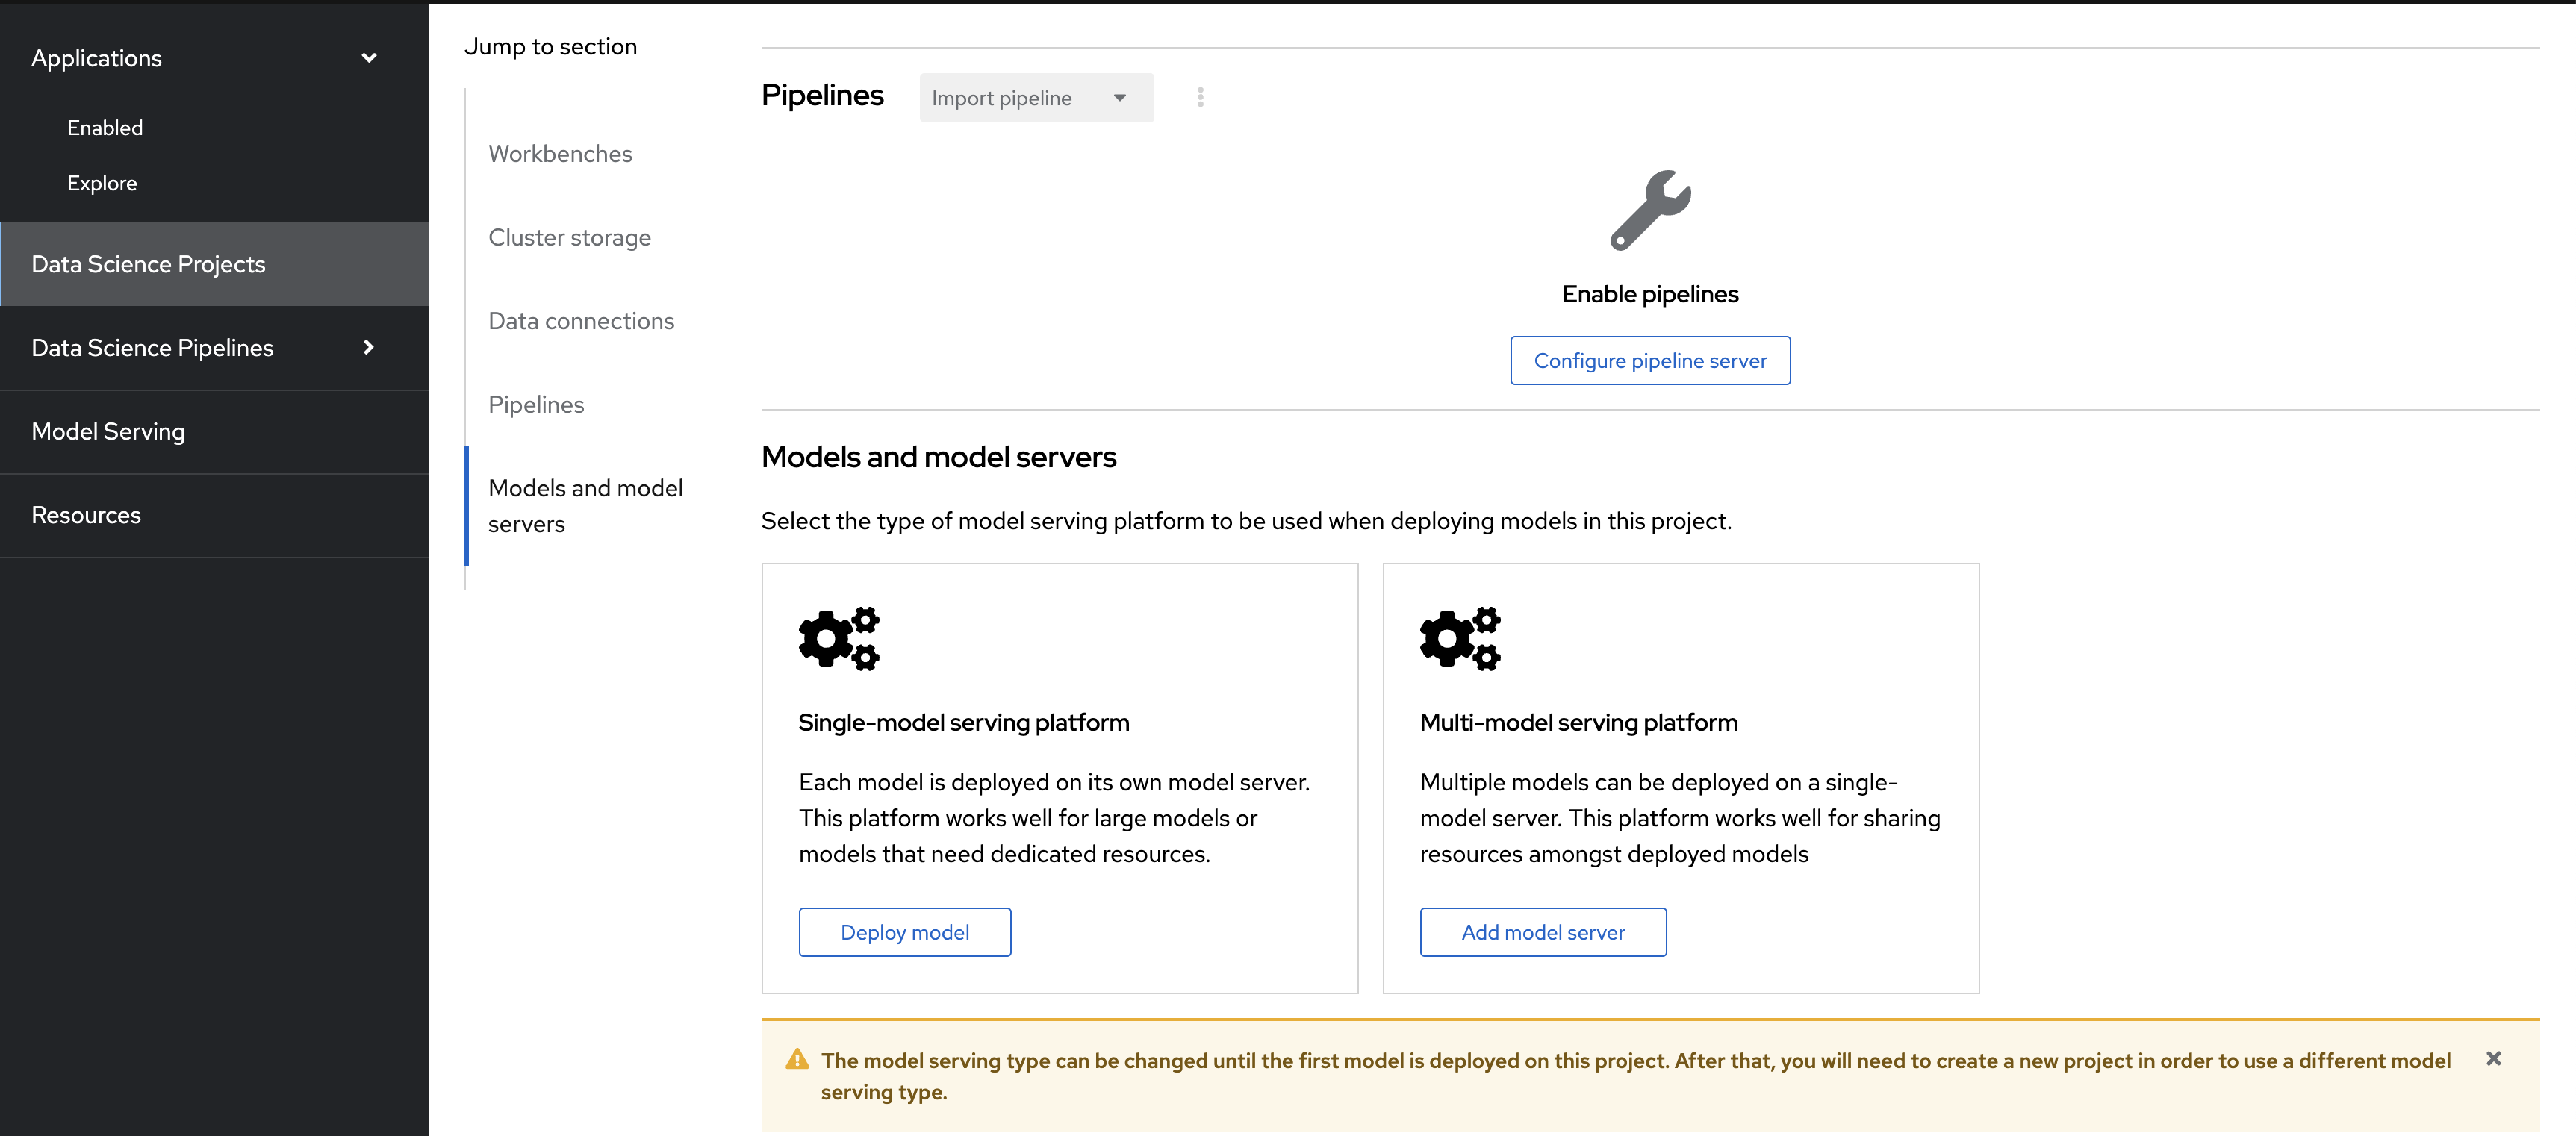Click the wrench icon above Enable pipelines

1649,209
